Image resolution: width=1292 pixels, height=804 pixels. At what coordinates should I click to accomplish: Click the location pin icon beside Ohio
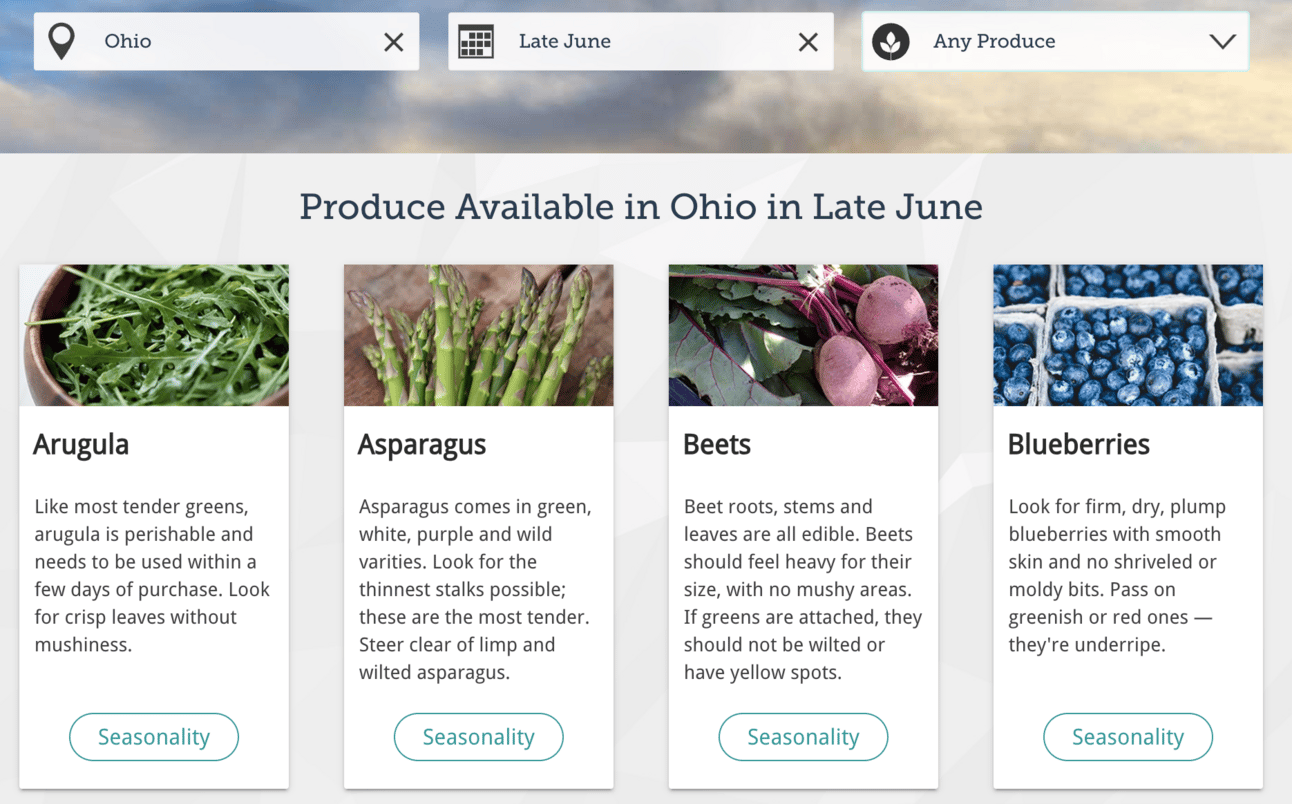pyautogui.click(x=62, y=42)
